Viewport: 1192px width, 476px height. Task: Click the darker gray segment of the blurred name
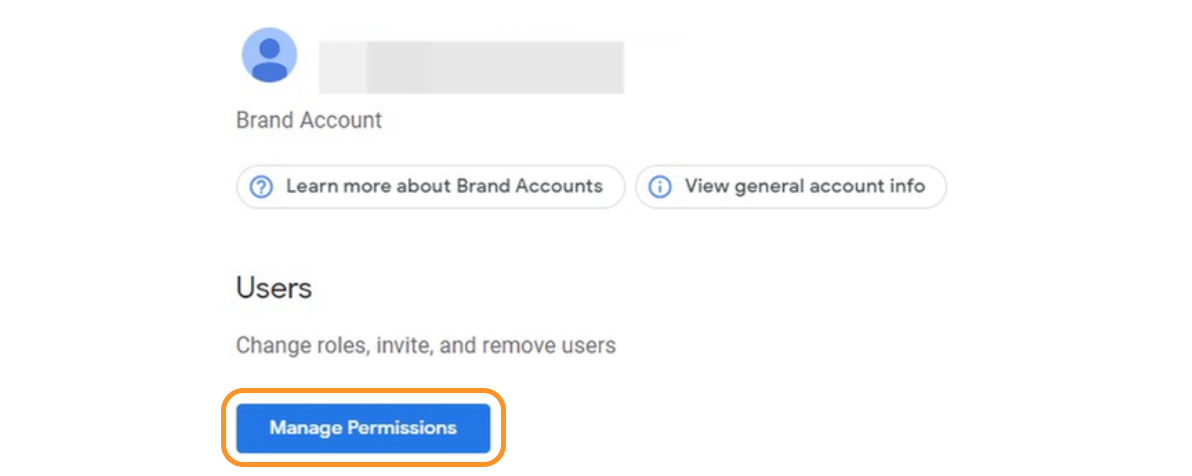[398, 67]
